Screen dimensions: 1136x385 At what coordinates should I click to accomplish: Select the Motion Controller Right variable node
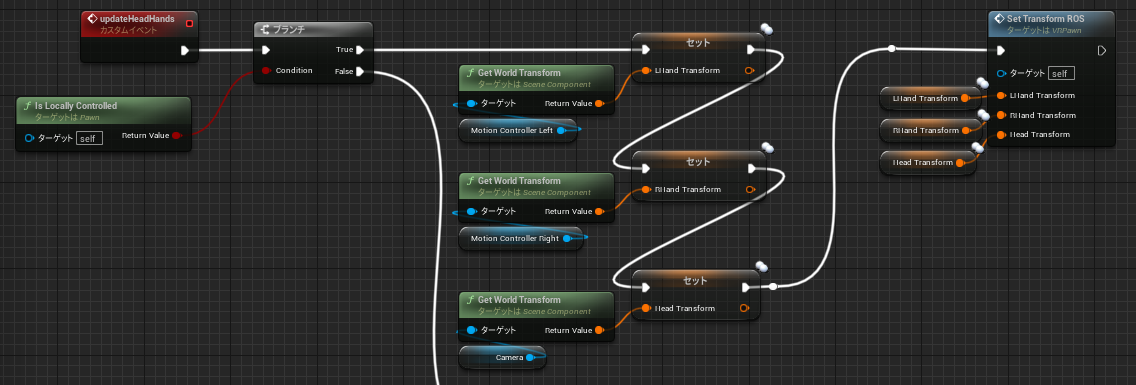[521, 239]
